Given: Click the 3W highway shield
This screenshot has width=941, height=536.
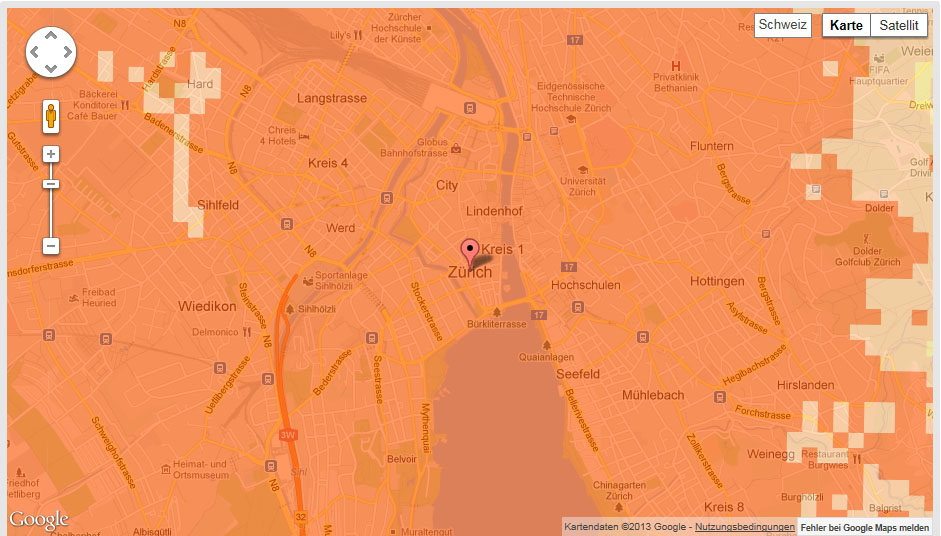Looking at the screenshot, I should tap(288, 435).
